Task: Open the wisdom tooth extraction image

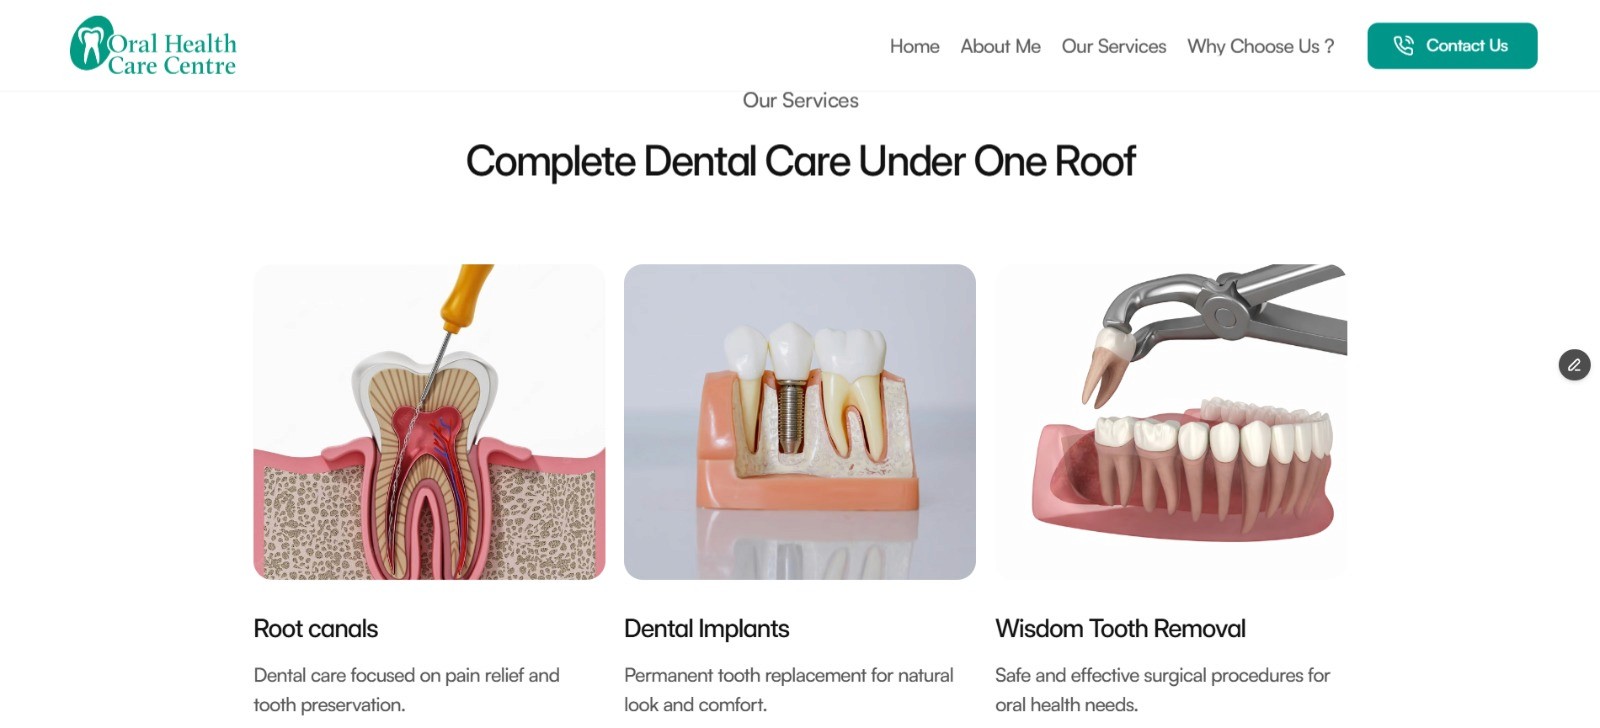Action: click(x=1171, y=422)
